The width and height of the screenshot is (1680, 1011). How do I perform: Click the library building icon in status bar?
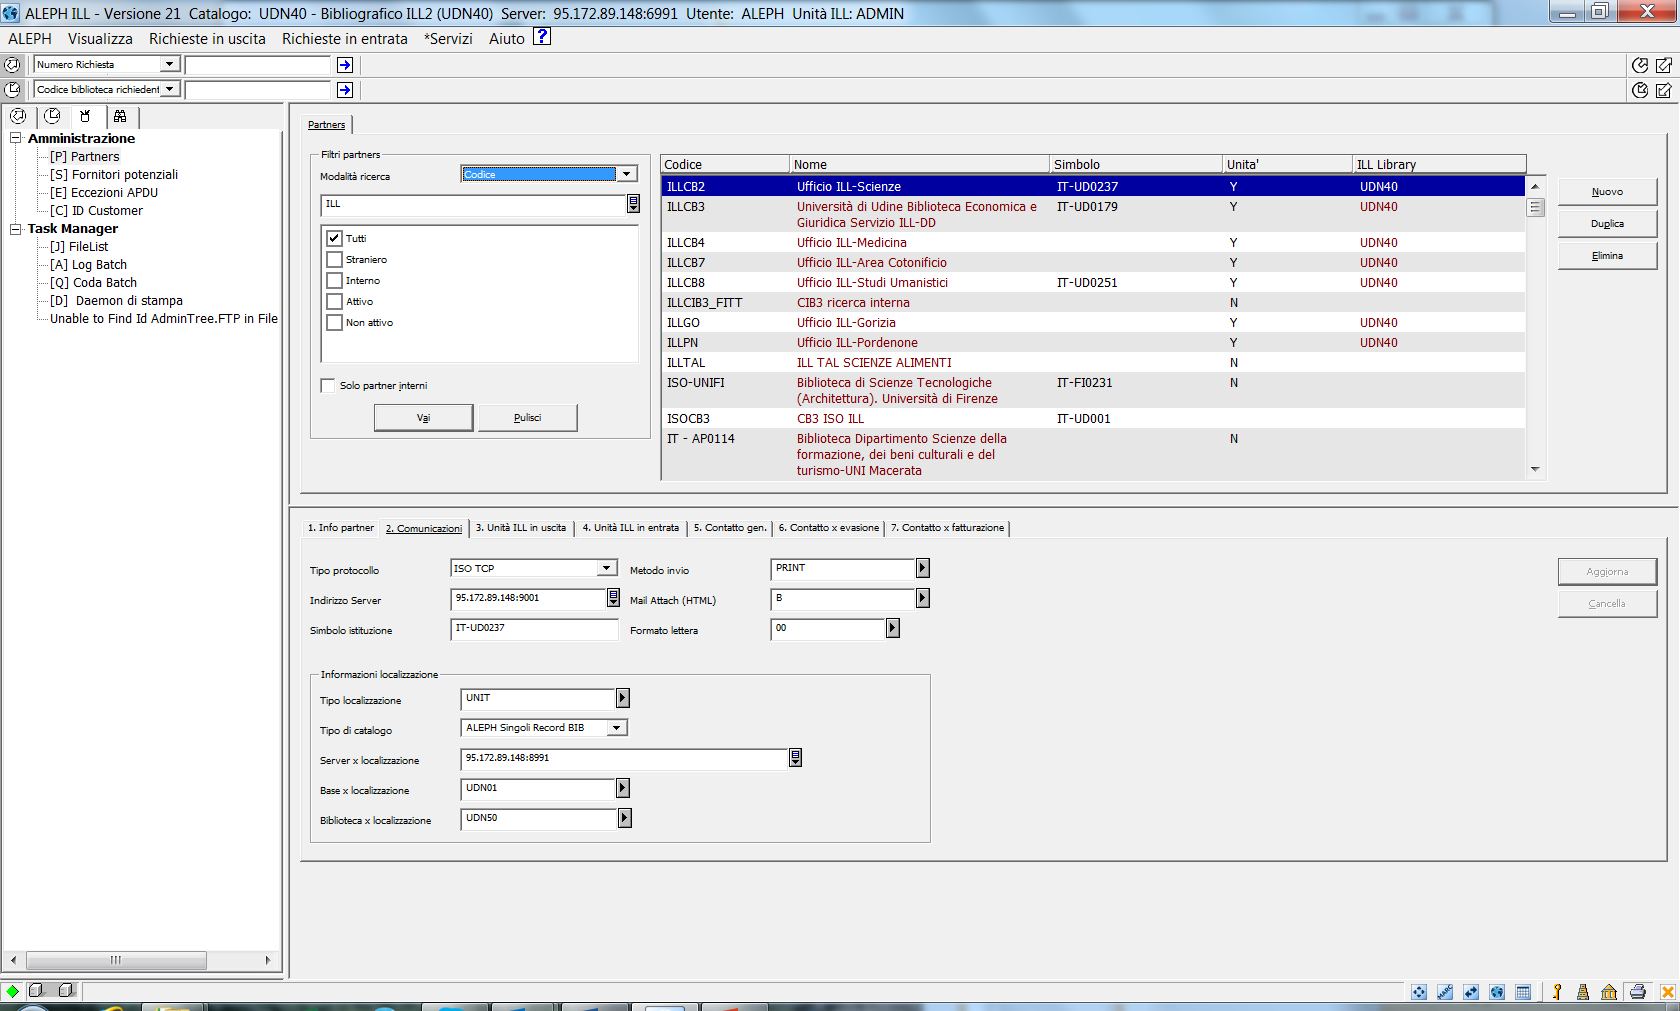[1609, 992]
